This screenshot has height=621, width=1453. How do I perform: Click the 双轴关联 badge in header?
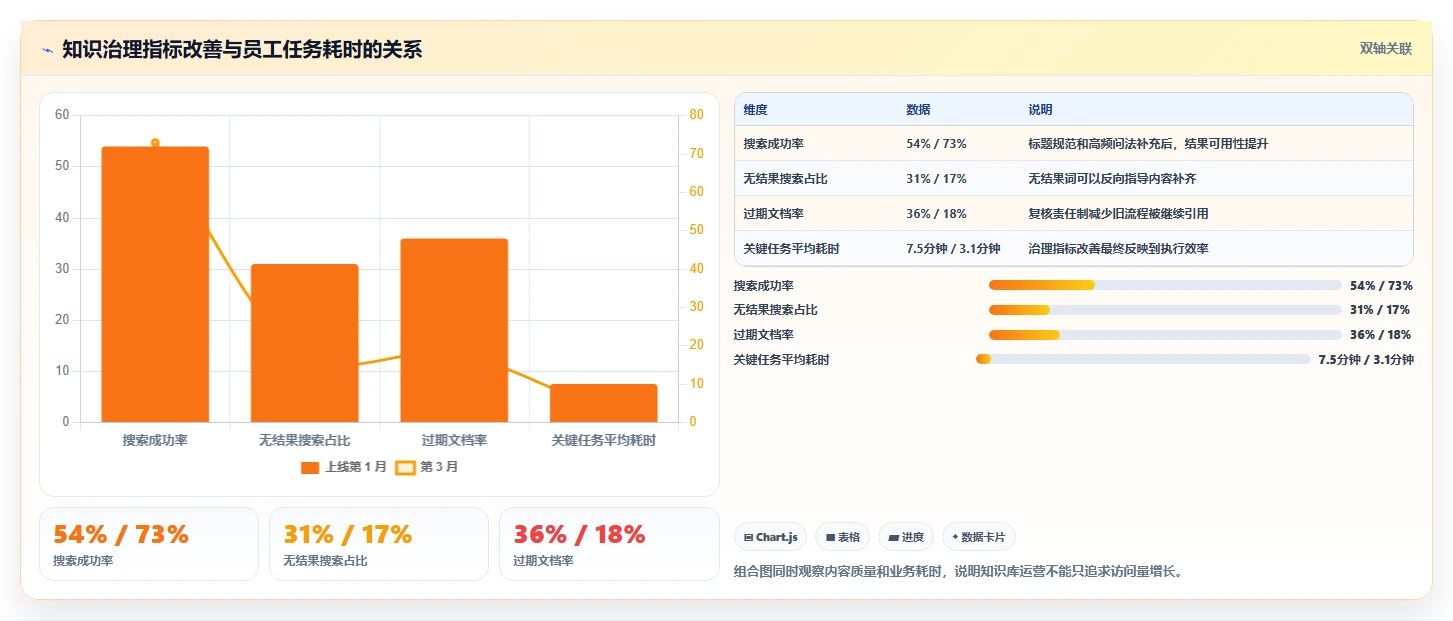click(x=1385, y=49)
